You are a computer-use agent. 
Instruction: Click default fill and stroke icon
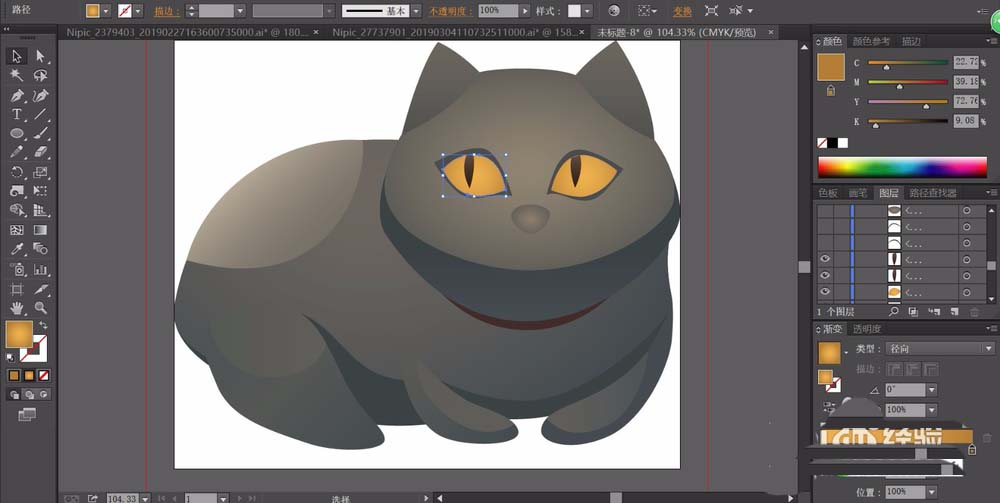pos(10,358)
